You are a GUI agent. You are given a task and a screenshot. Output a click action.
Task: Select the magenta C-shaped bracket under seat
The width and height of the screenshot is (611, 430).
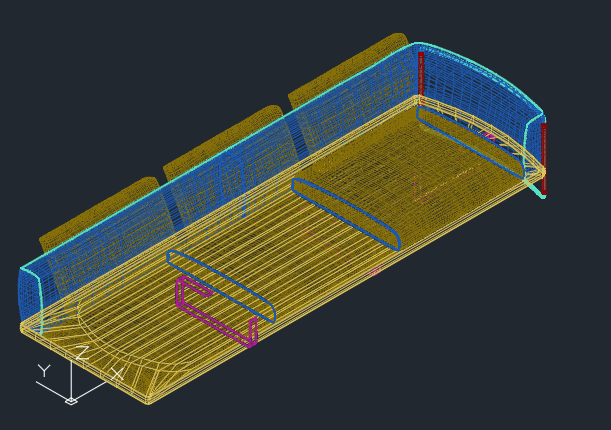coord(216,312)
